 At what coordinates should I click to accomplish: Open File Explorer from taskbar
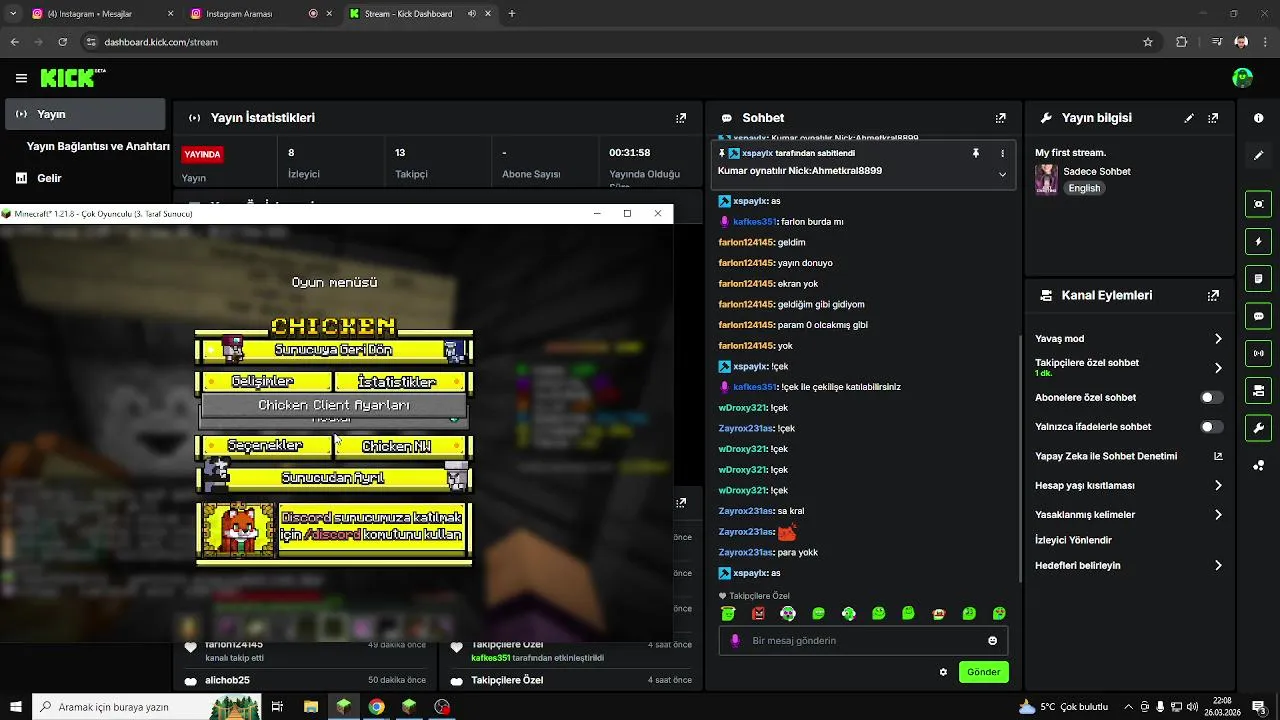[x=311, y=707]
